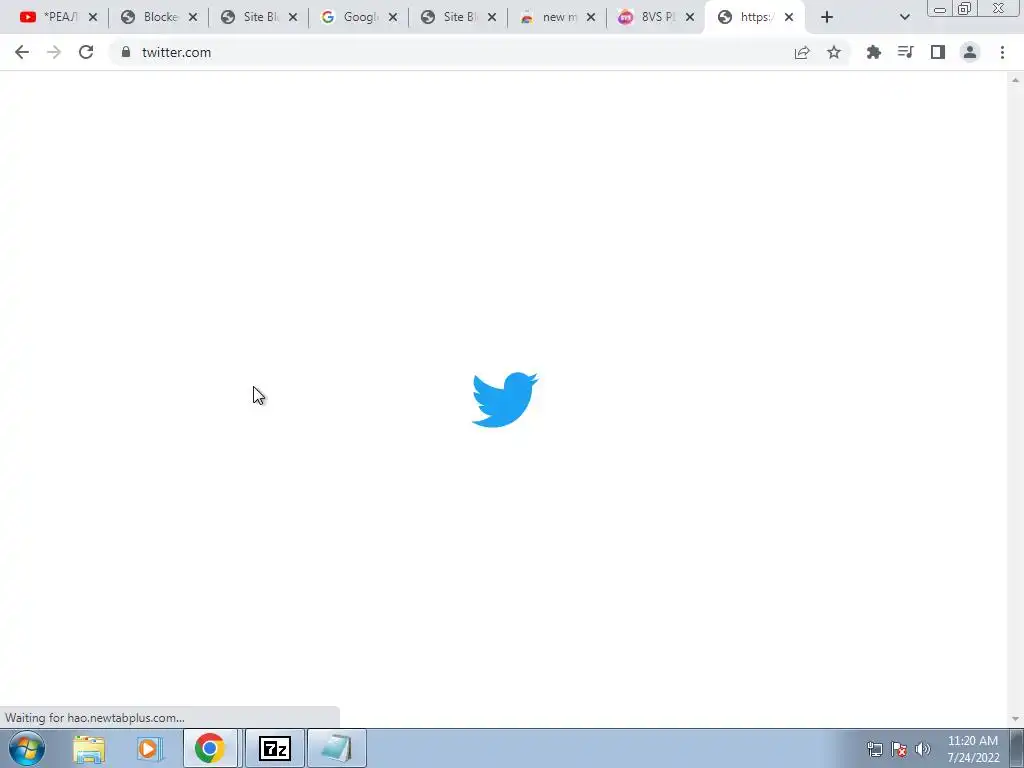
Task: Expand the tab search chevron
Action: point(904,18)
